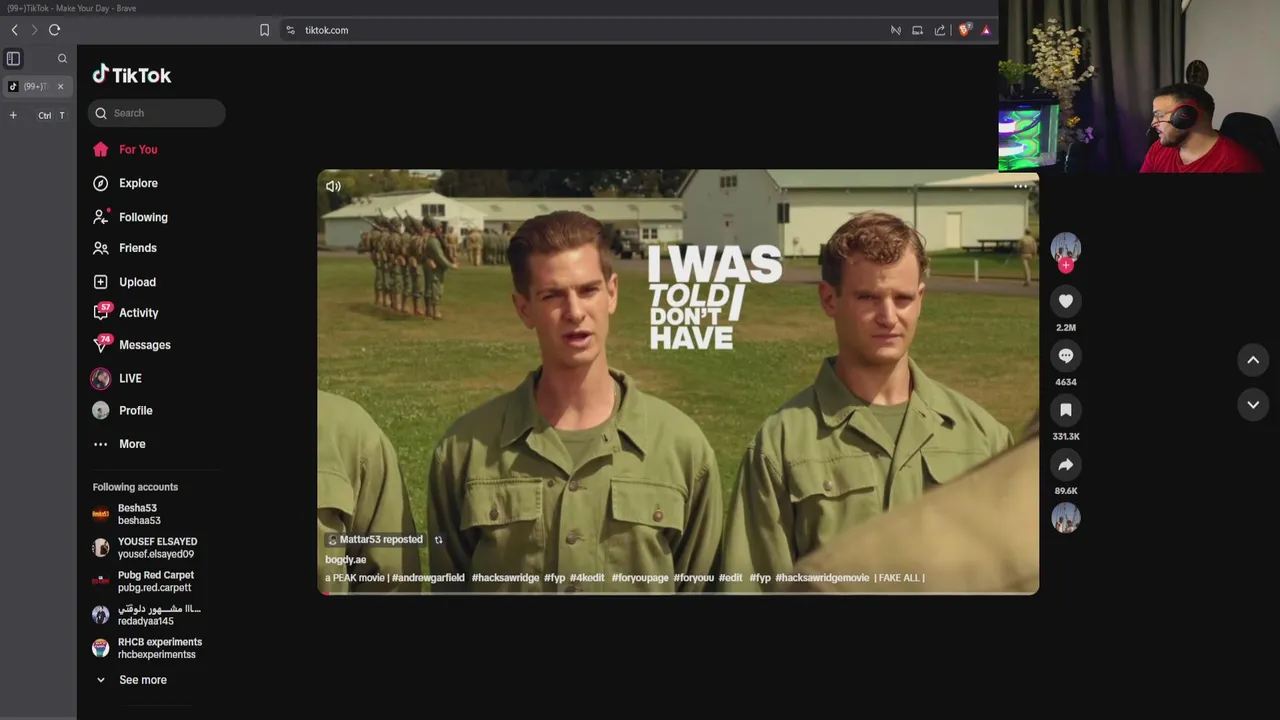Open RHCB experiments account
Viewport: 1280px width, 720px height.
pos(147,648)
